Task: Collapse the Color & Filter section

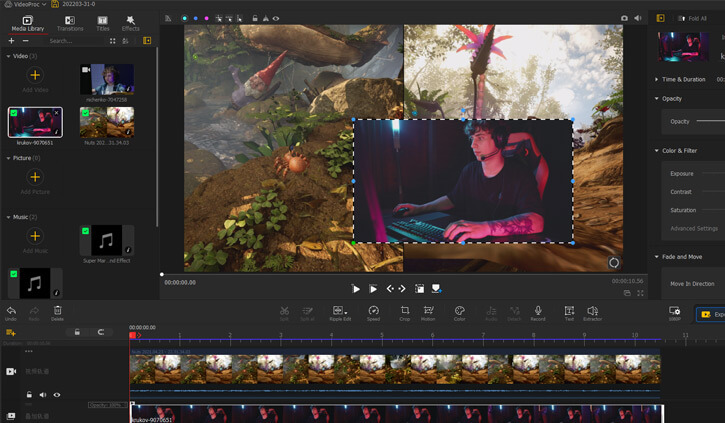Action: point(657,151)
